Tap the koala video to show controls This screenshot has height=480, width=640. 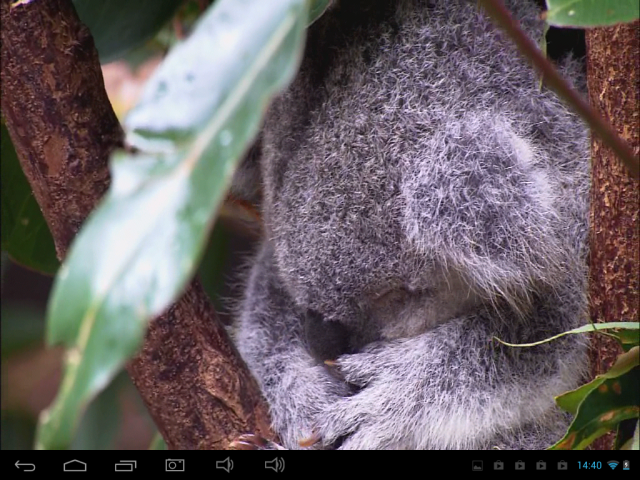pos(320,225)
